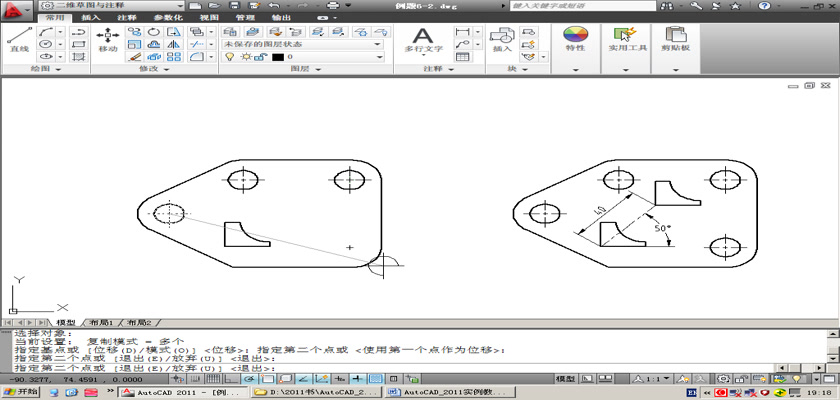Image resolution: width=840 pixels, height=400 pixels.
Task: Click the print icon in quick access toolbar
Action: [331, 6]
